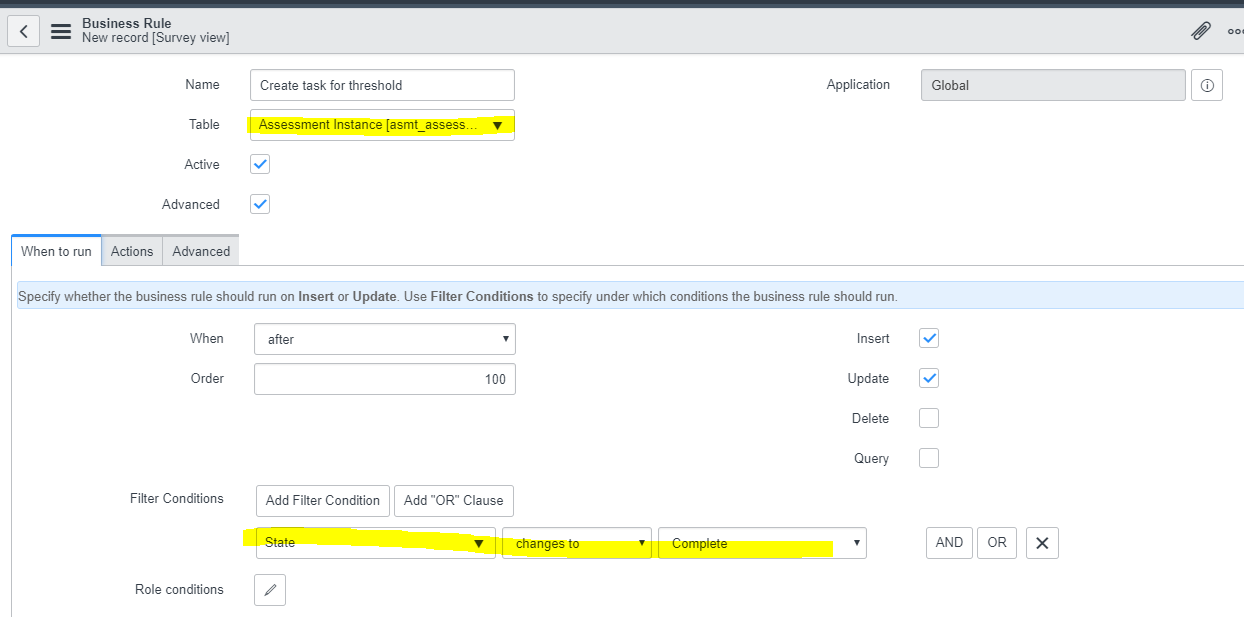
Task: Click the Add "OR" Clause button
Action: [x=453, y=500]
